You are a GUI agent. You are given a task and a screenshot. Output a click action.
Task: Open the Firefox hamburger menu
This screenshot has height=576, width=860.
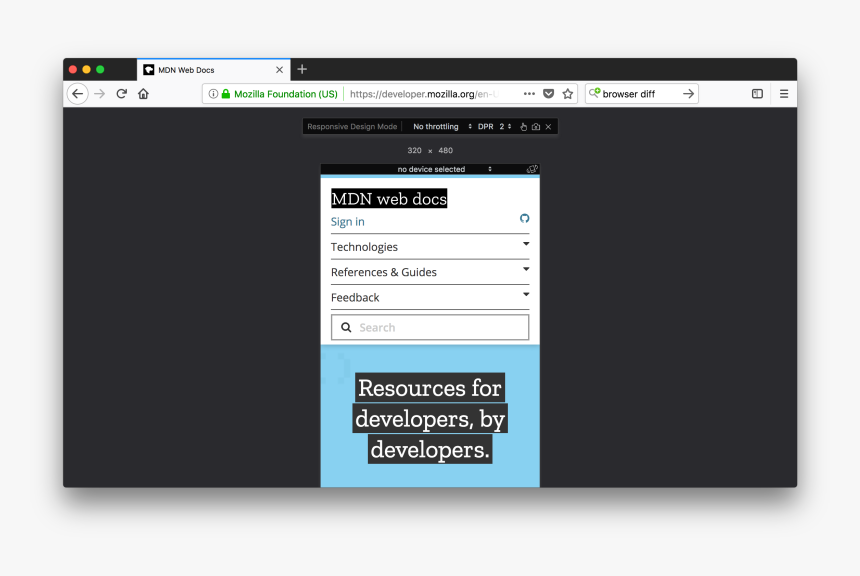pos(784,94)
